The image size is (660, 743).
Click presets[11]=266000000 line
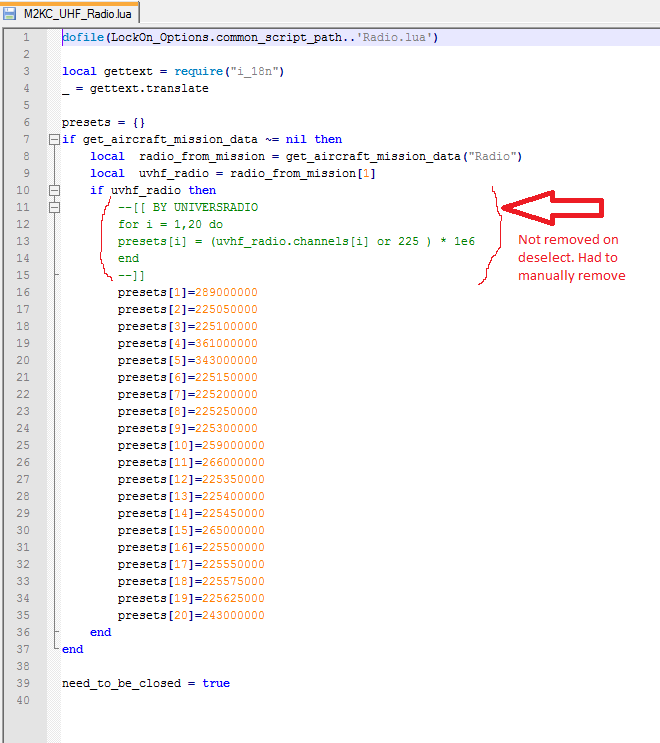(191, 462)
